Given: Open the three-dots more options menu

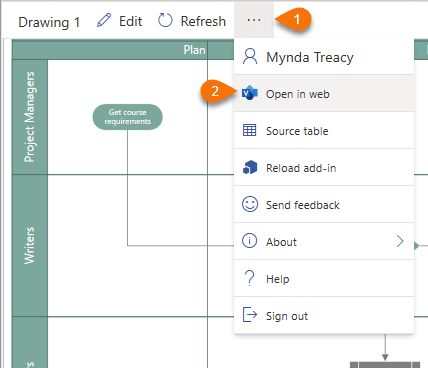Looking at the screenshot, I should pos(254,20).
